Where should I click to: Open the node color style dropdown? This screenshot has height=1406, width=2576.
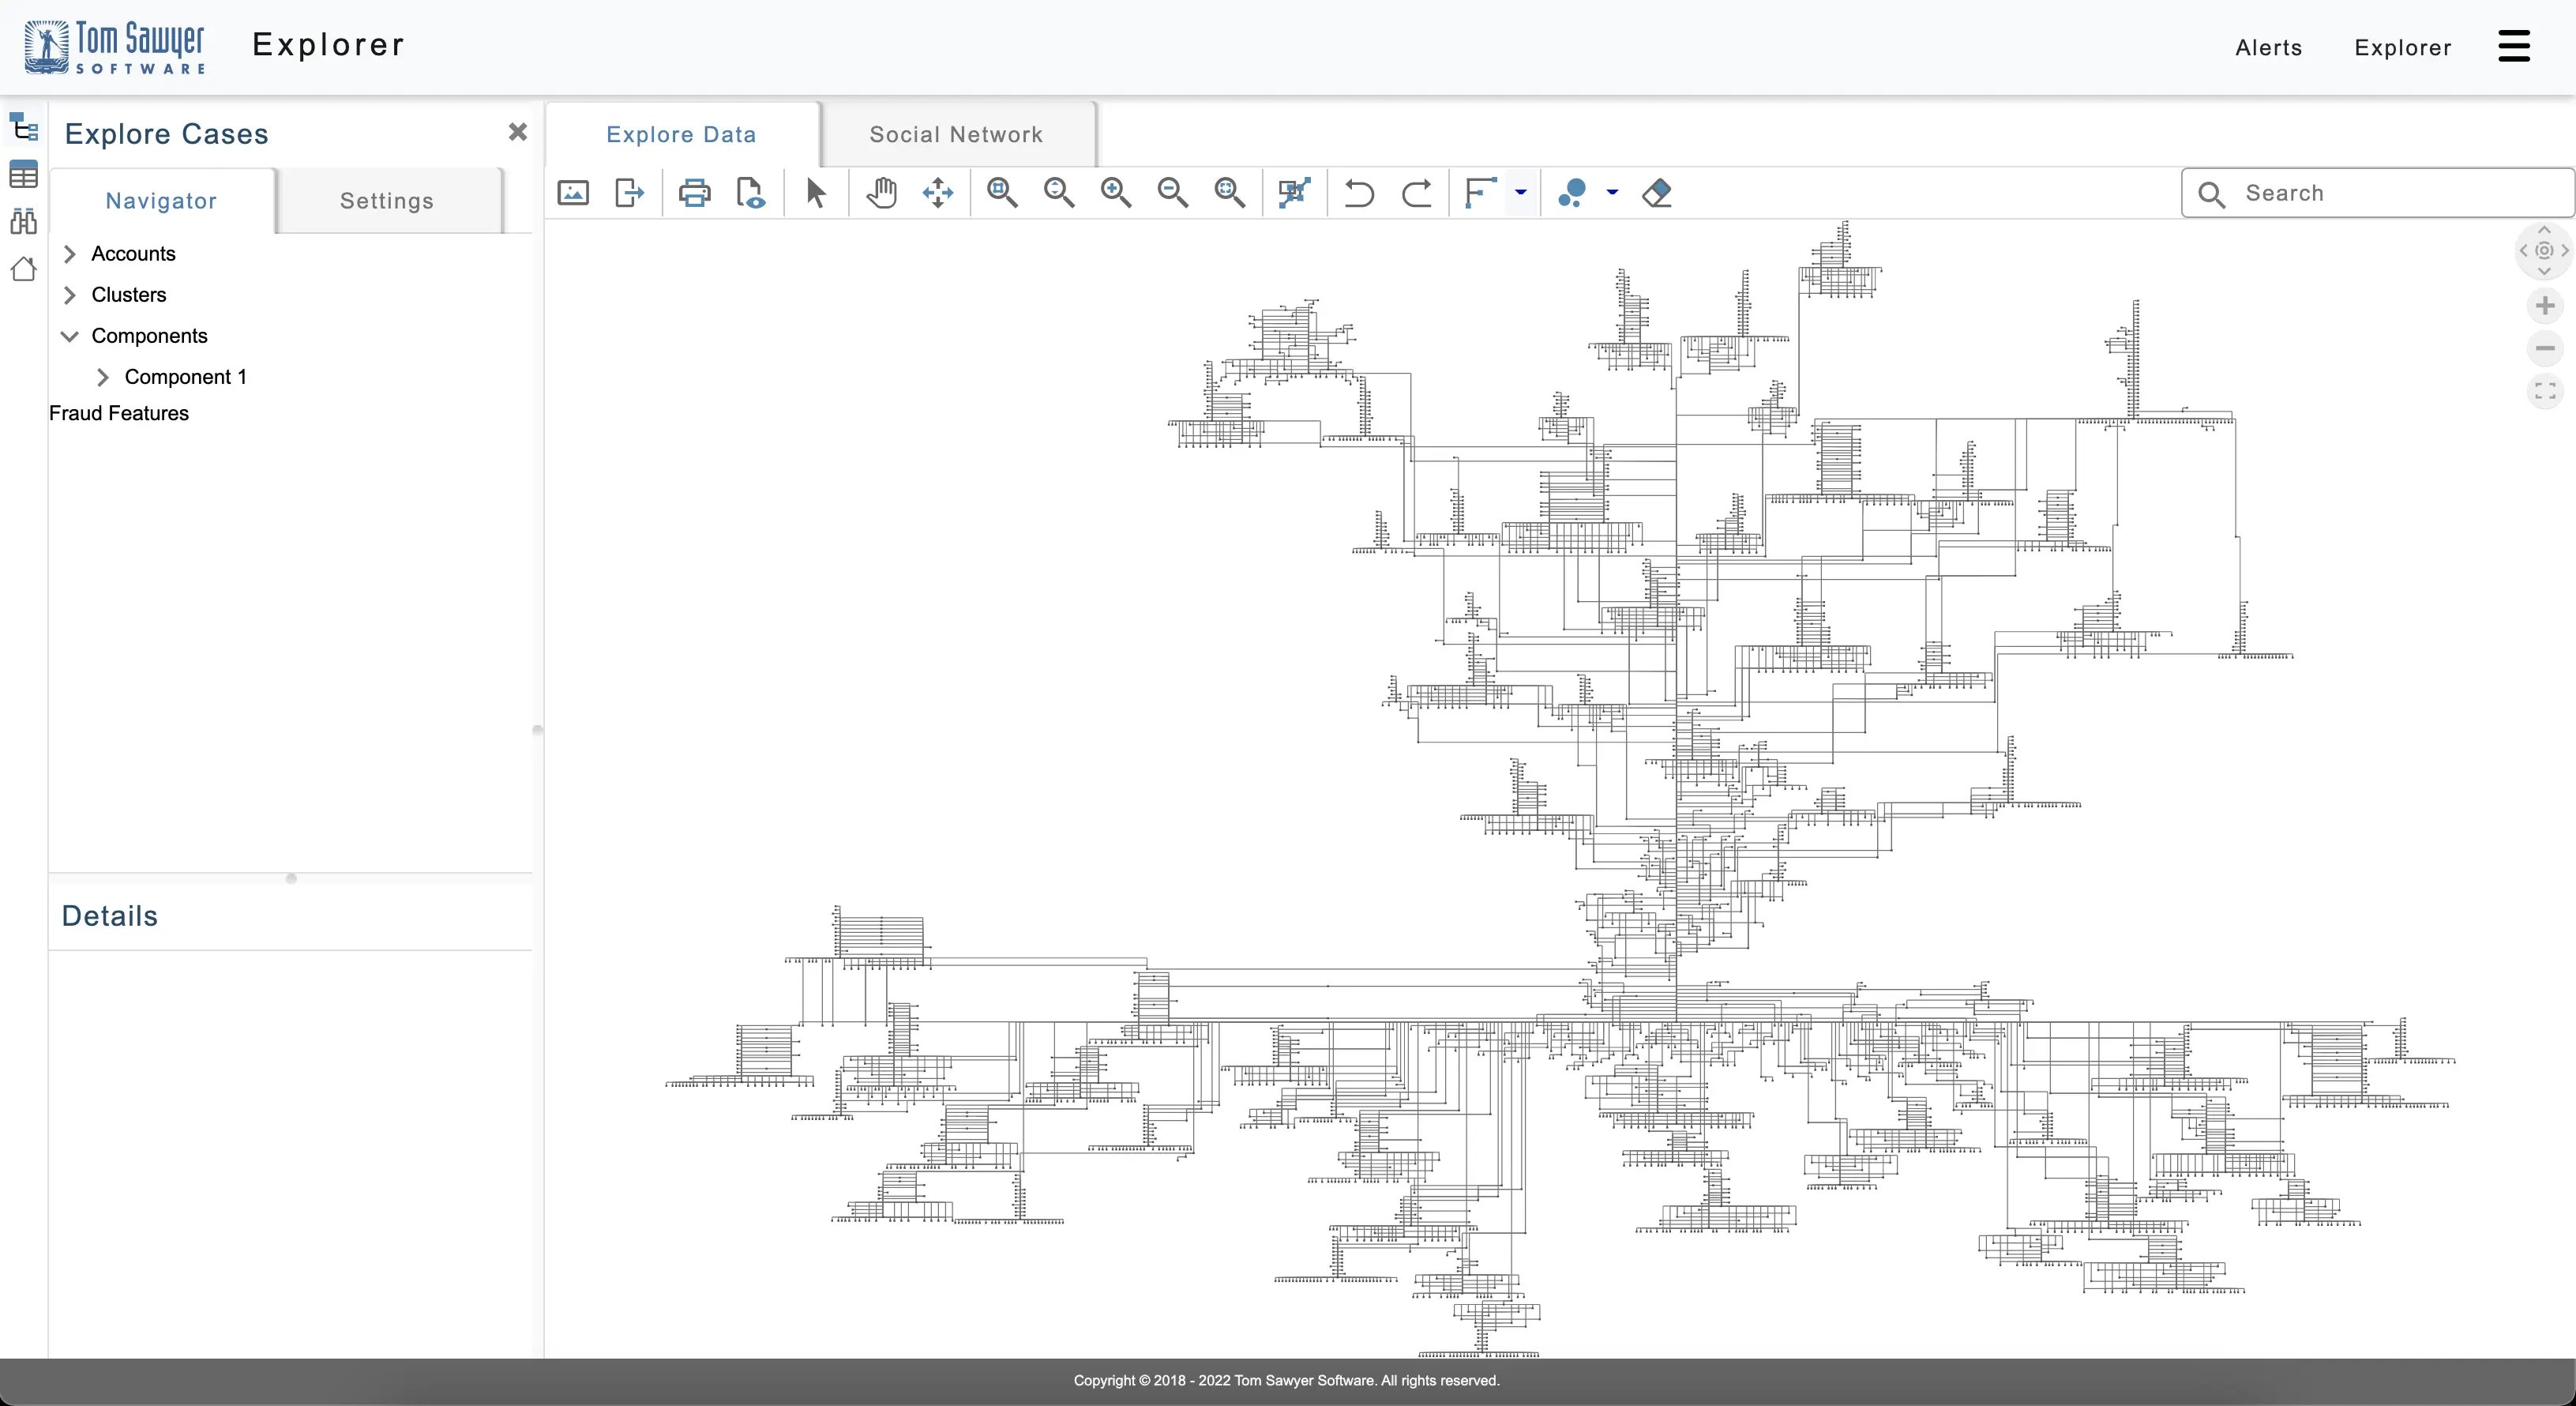[1609, 192]
